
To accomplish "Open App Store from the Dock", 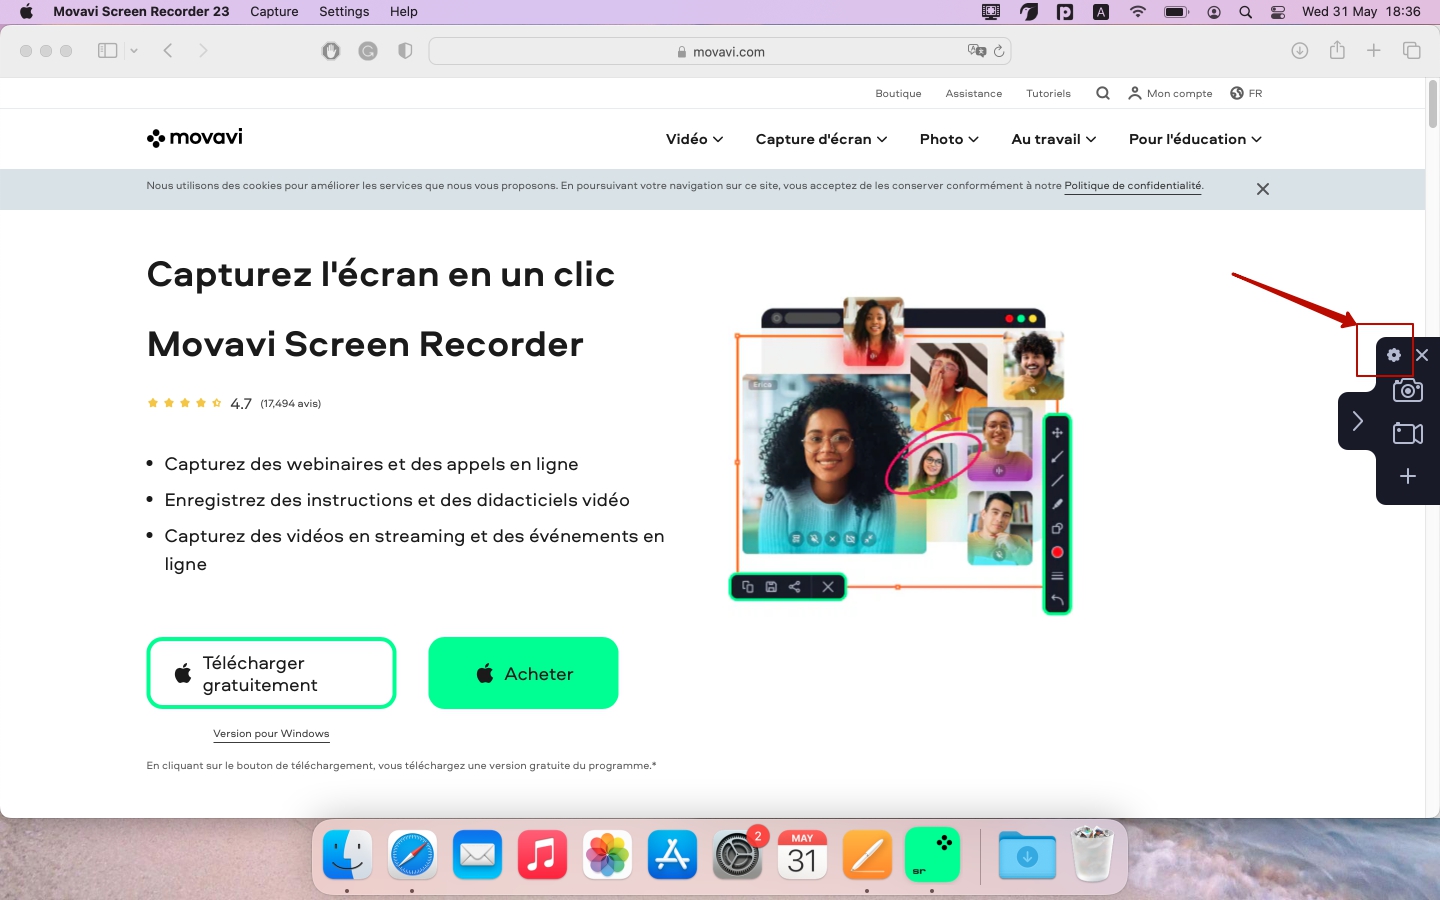I will point(672,855).
